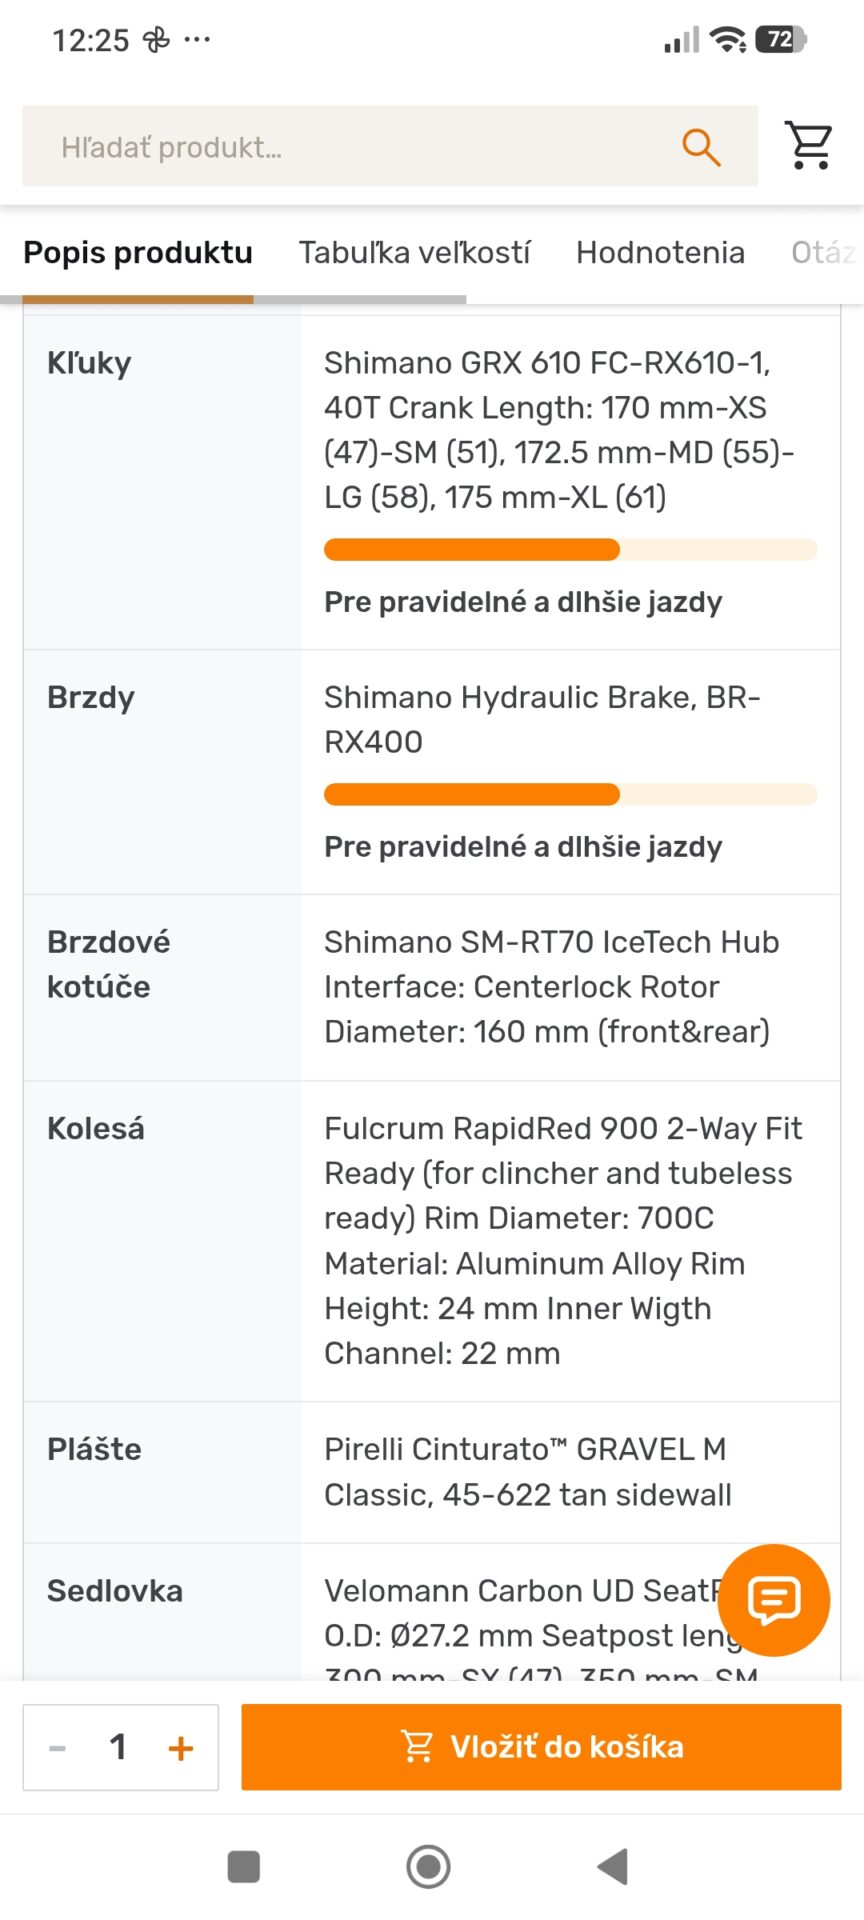The image size is (864, 1920).
Task: Tap the recent apps square icon
Action: point(244,1866)
